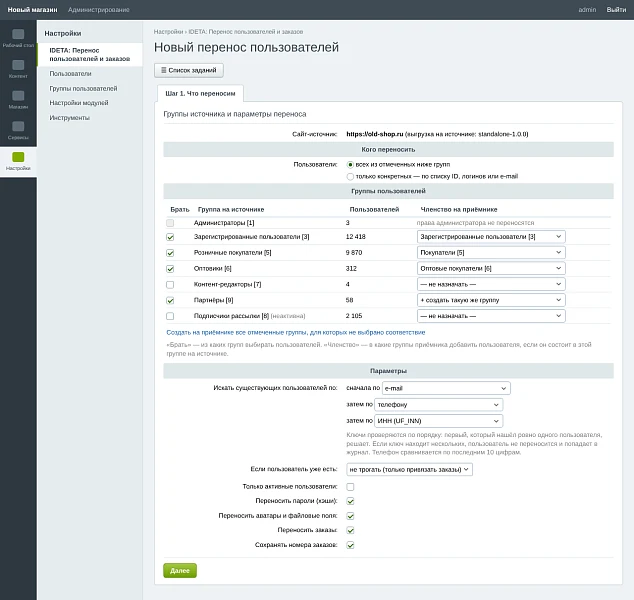Select the green Настройки sidebar icon

[18, 157]
